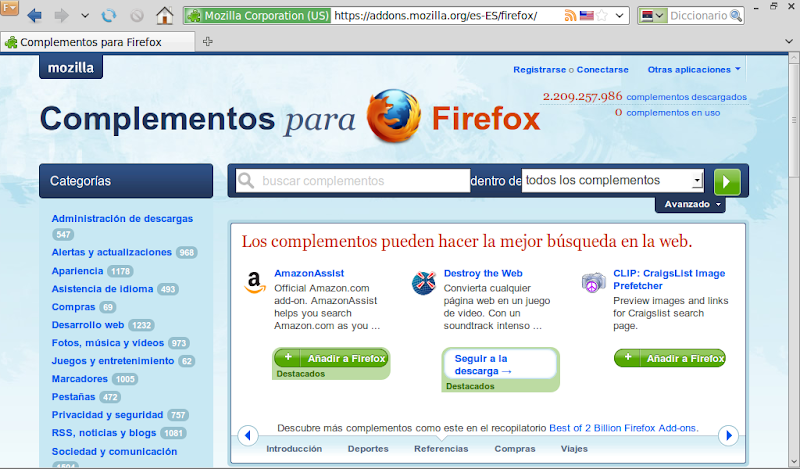Viewport: 800px width, 469px height.
Task: Click Seguir a la descarga button
Action: point(500,364)
